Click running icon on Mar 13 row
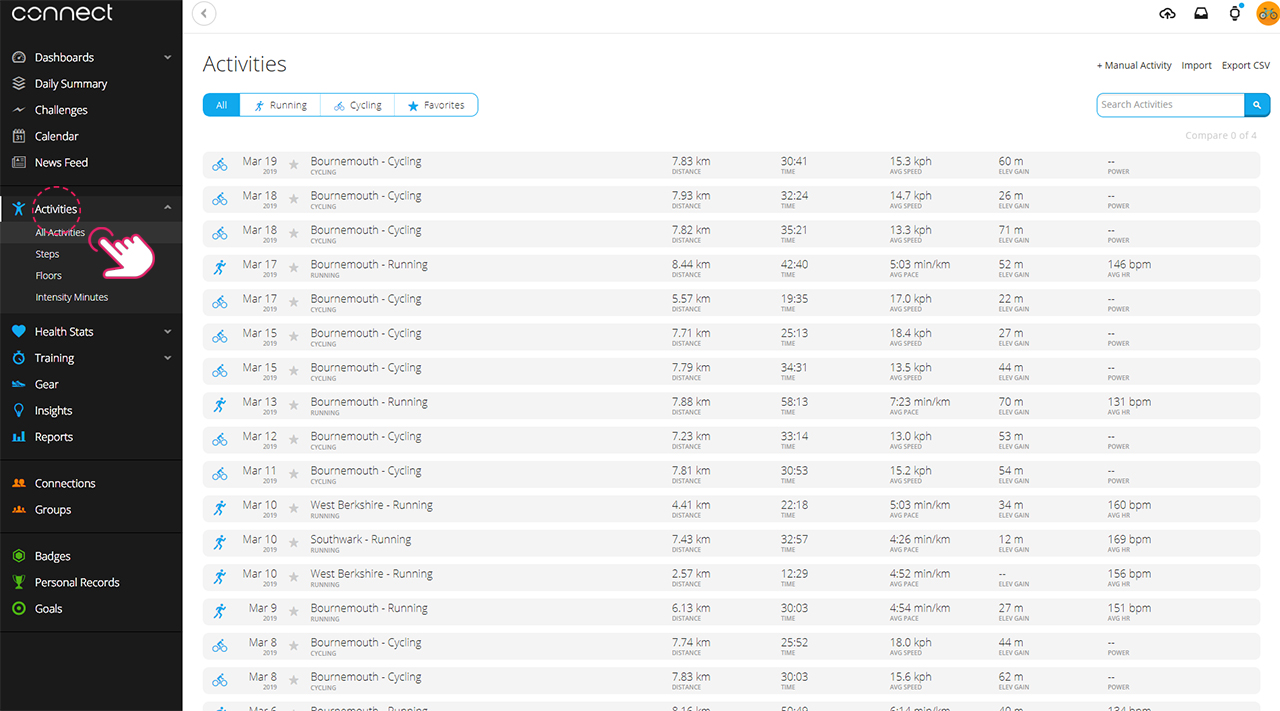Screen dimensions: 1280x711 tap(220, 405)
